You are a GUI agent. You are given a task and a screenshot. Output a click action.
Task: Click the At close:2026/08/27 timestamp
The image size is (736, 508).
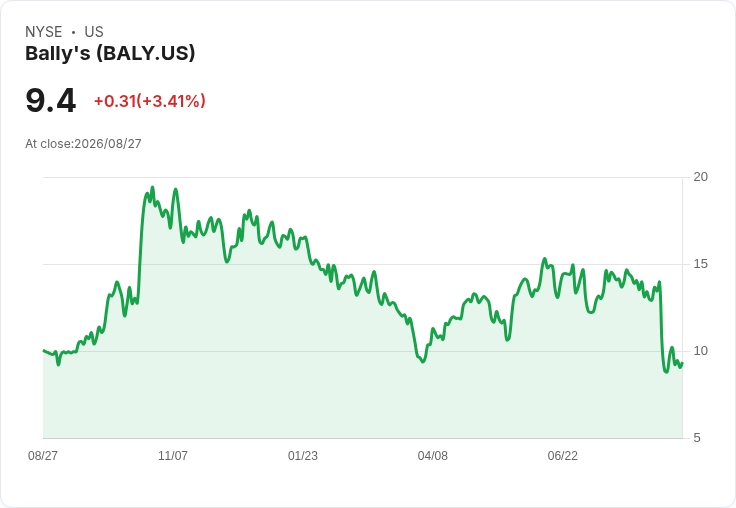[x=83, y=144]
